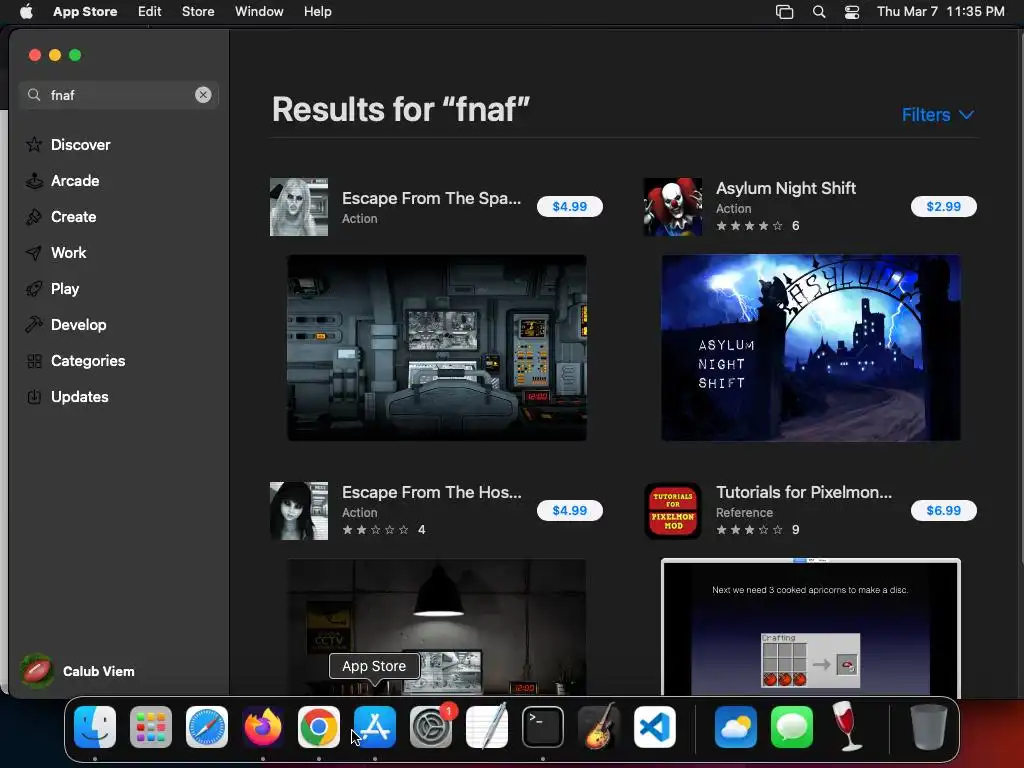Open the Discover section star icon
This screenshot has height=768, width=1024.
(x=34, y=145)
